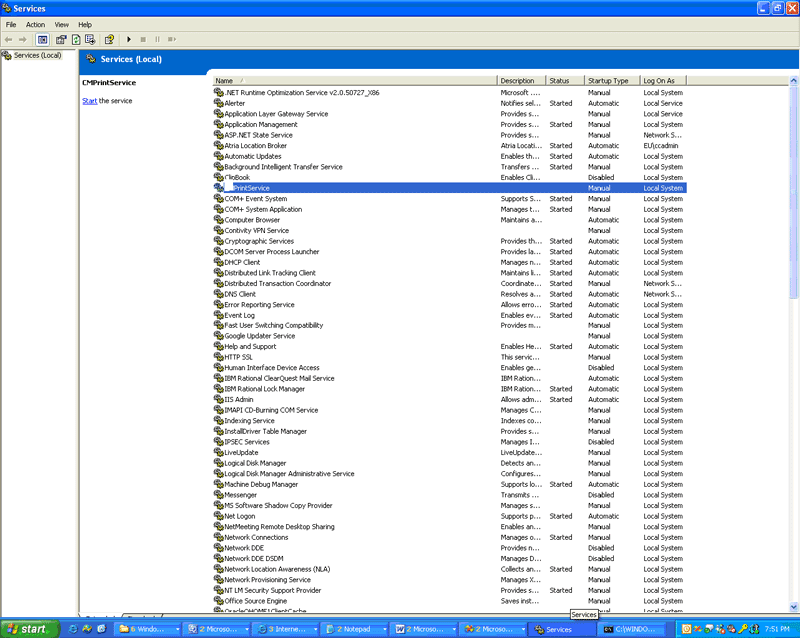Select the Cryptographic Services row
The image size is (800, 638).
point(449,241)
